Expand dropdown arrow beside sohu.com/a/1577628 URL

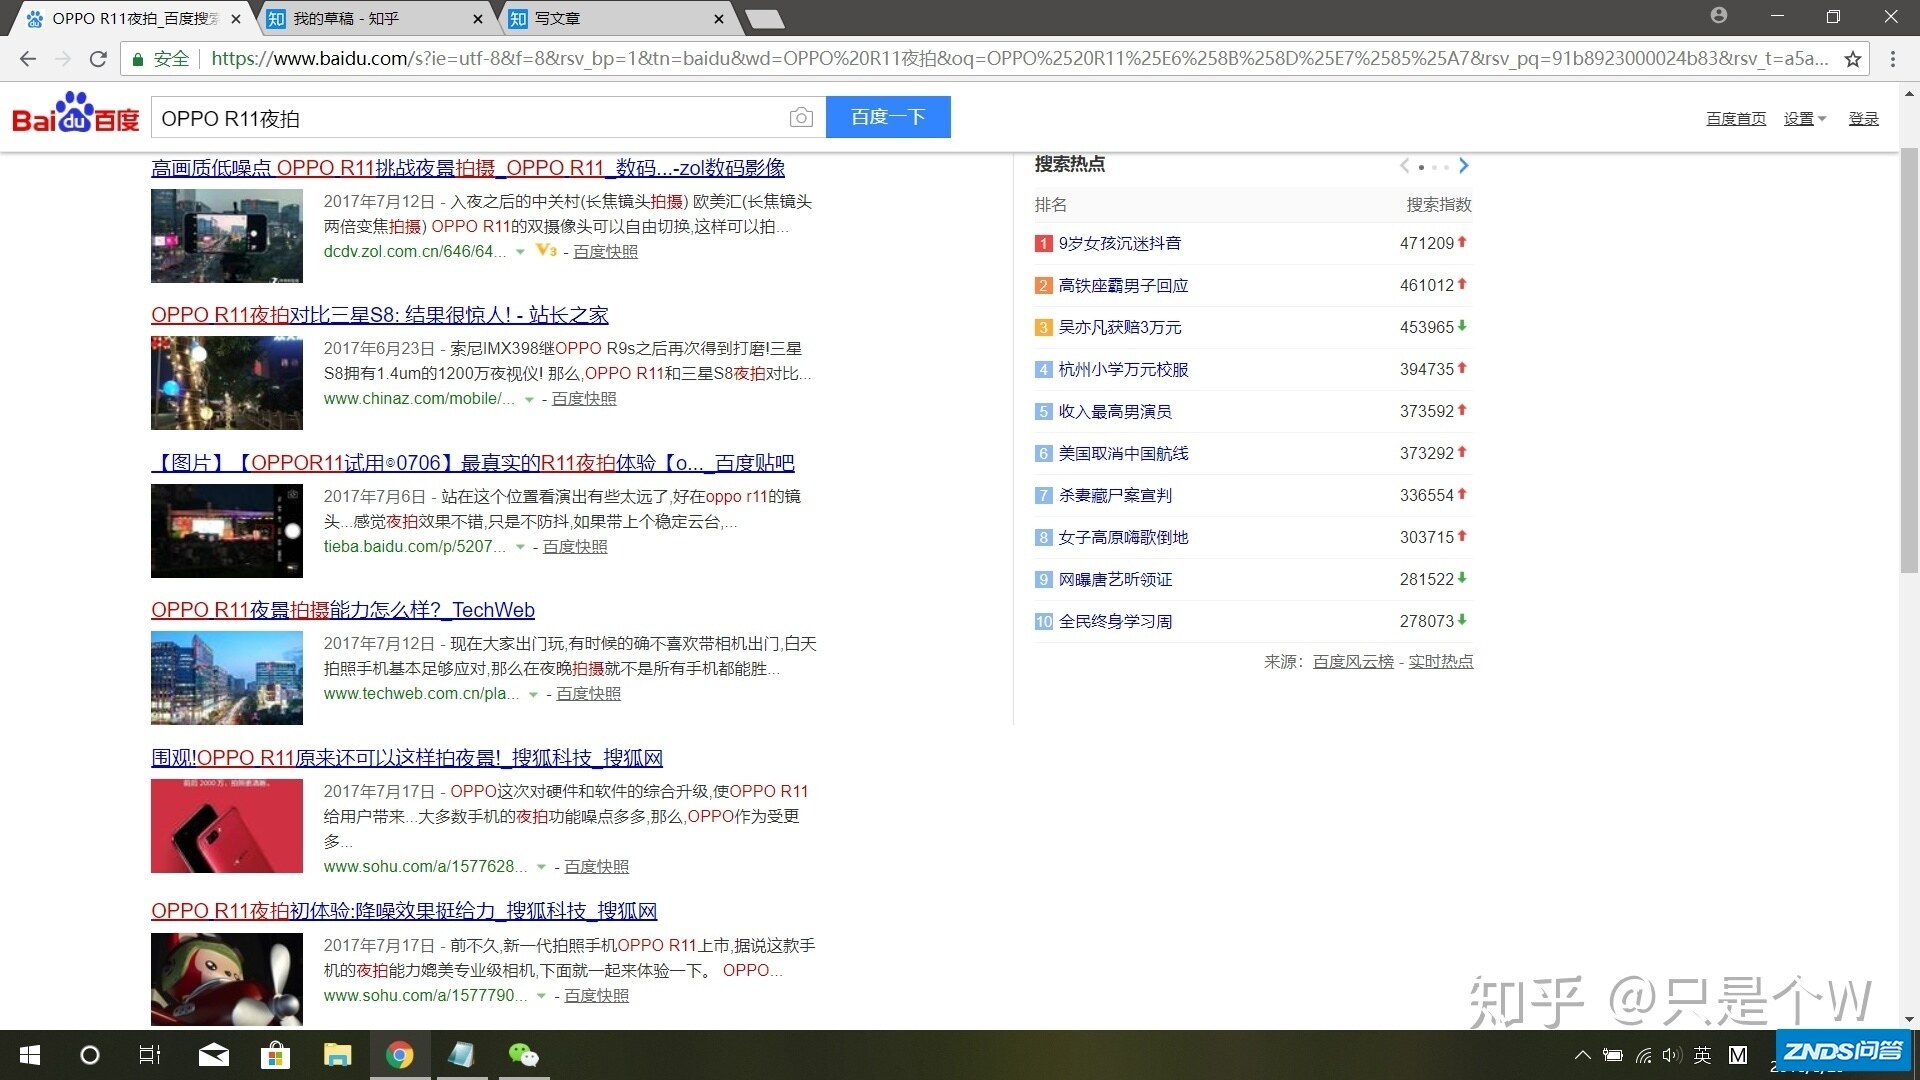[541, 867]
